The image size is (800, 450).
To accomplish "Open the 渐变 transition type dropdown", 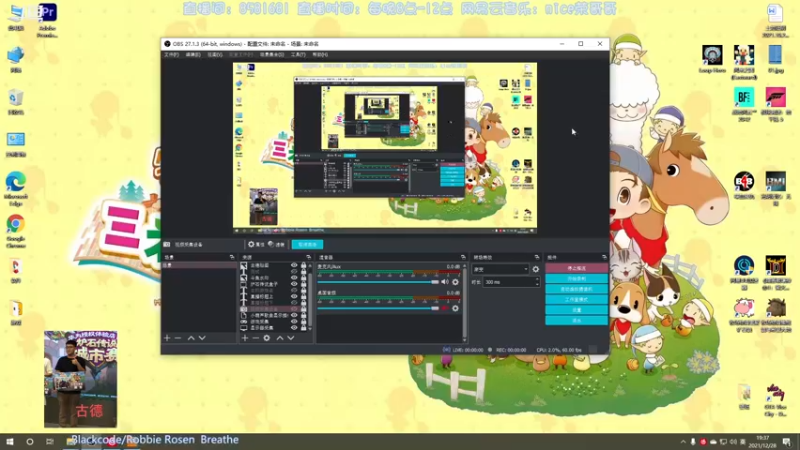I will (501, 269).
